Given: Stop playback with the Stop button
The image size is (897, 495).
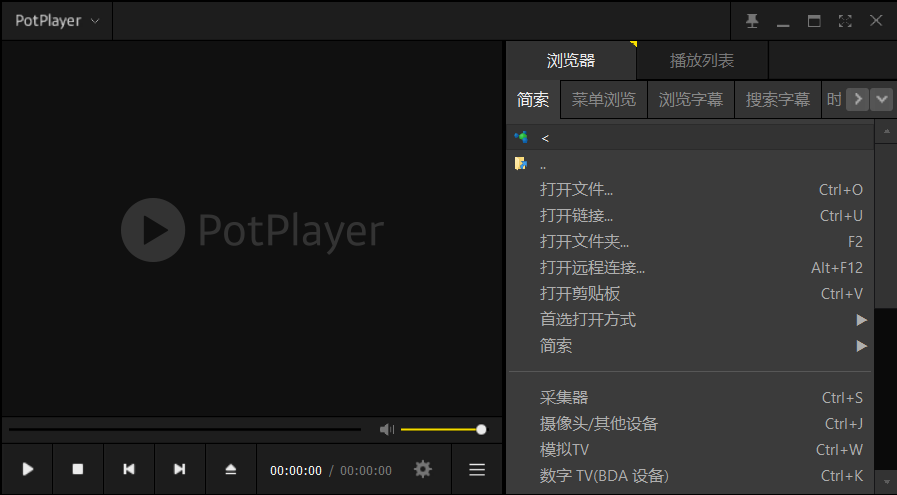Looking at the screenshot, I should pos(78,469).
